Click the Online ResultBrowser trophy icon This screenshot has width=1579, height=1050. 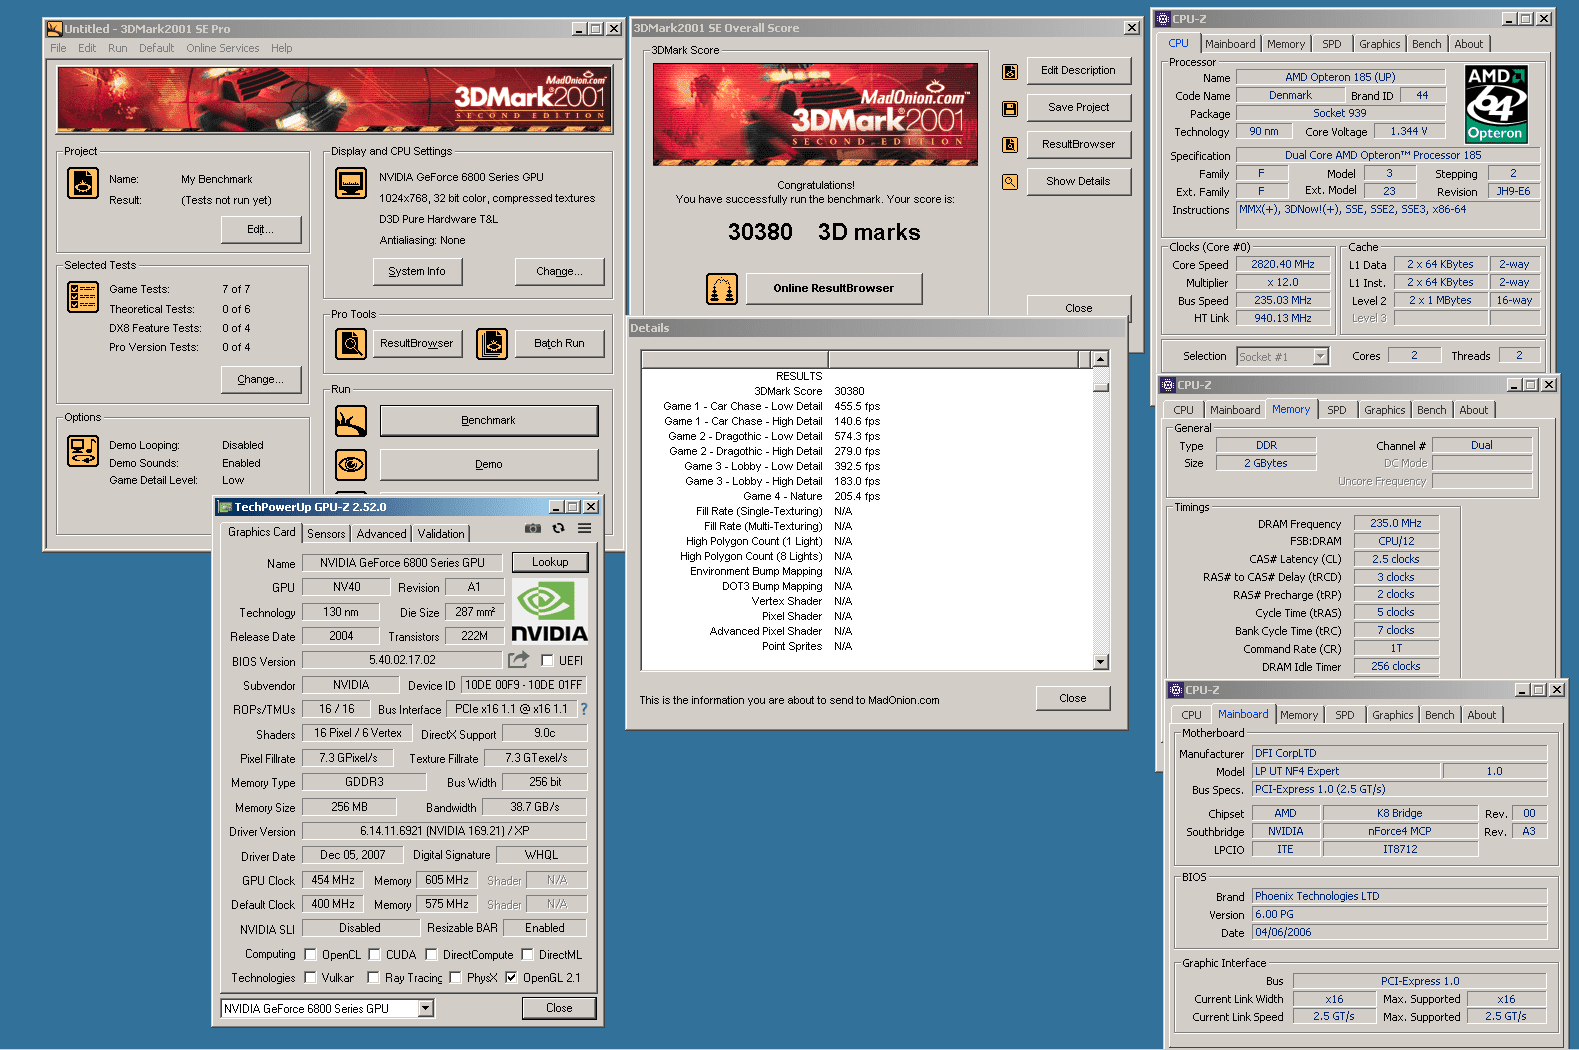point(722,289)
